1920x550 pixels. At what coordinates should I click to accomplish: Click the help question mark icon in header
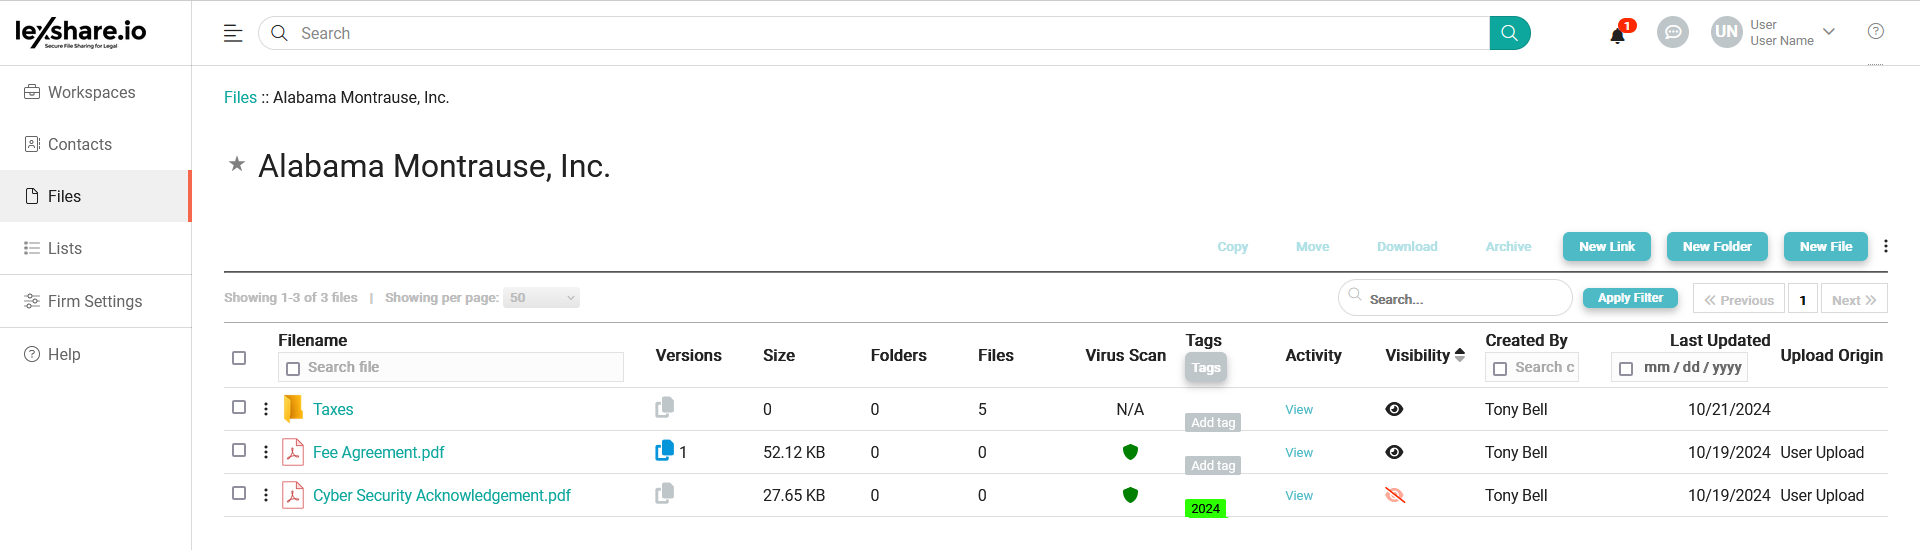click(x=1875, y=32)
